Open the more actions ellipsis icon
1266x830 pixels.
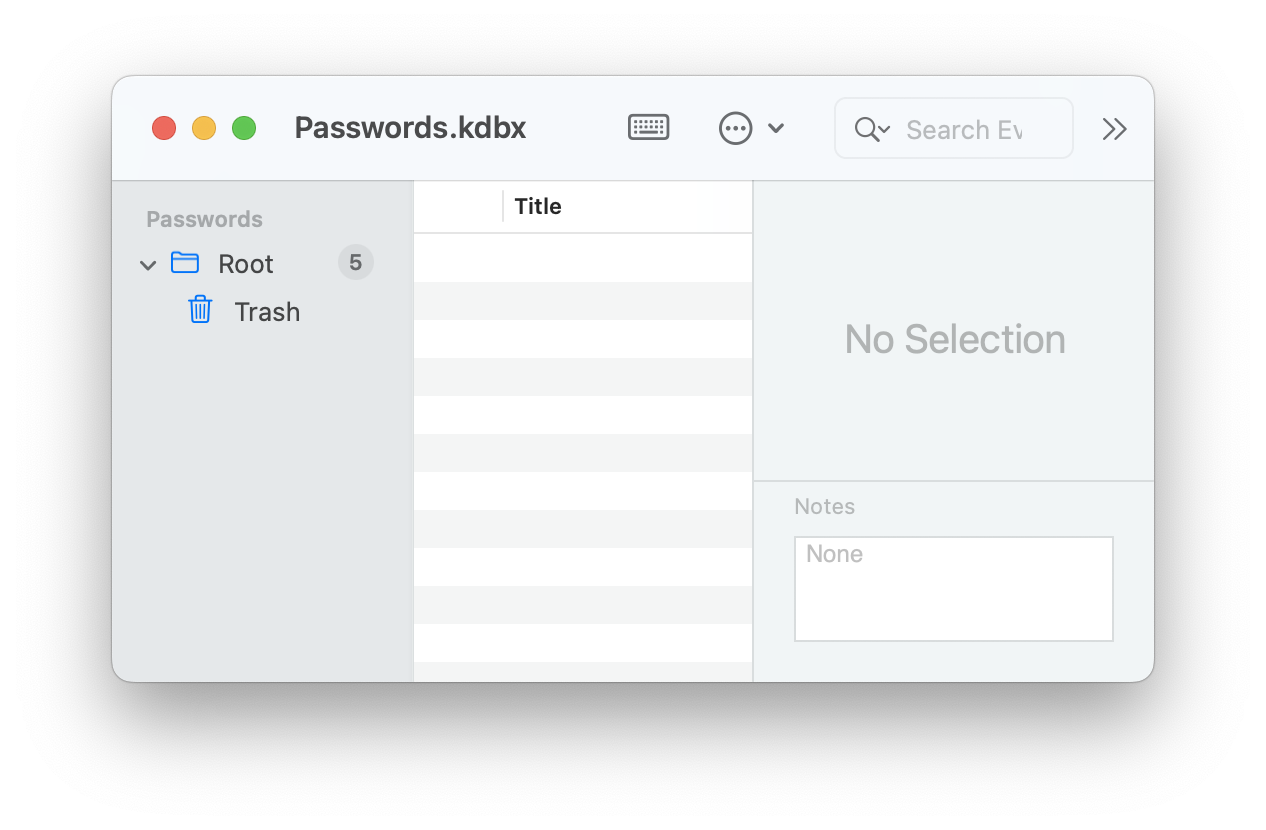tap(735, 128)
